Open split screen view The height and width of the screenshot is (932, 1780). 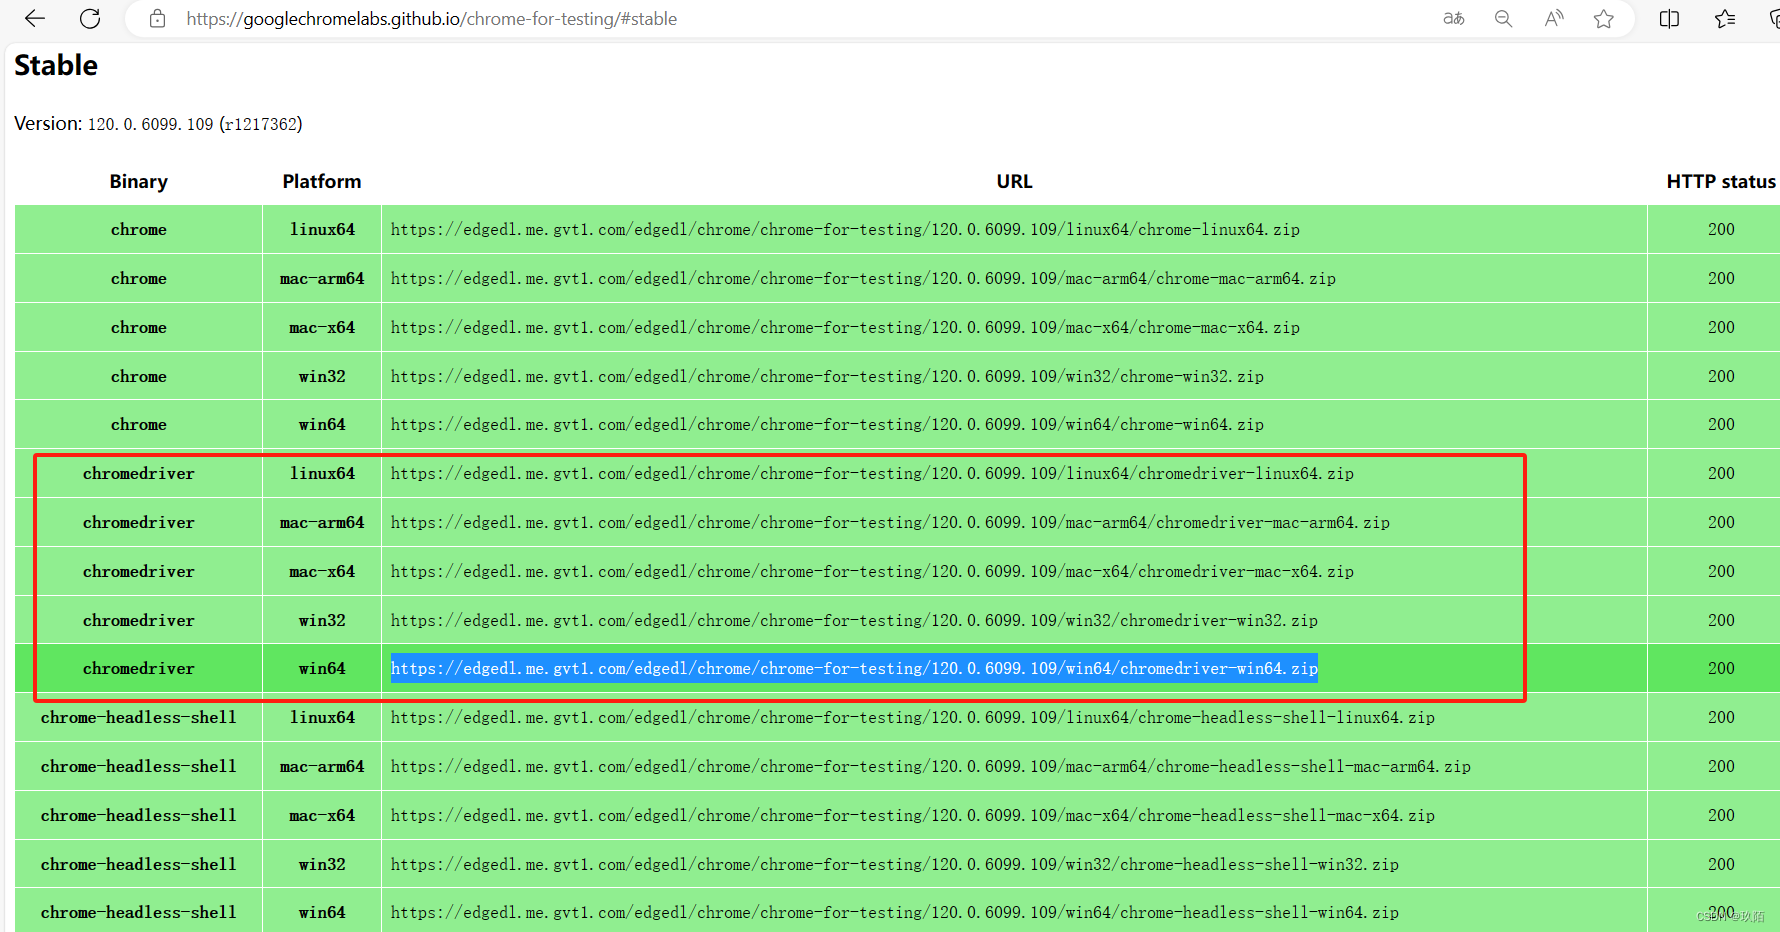[1668, 18]
